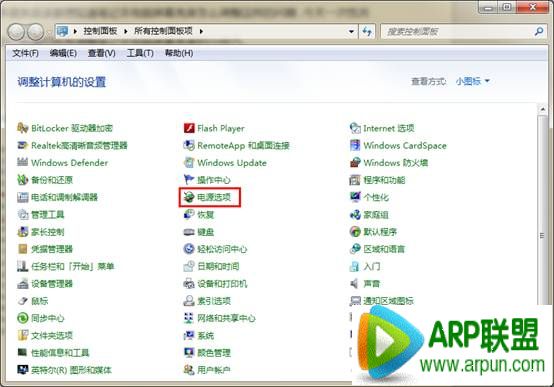Image resolution: width=554 pixels, height=387 pixels.
Task: Open the 键盘 keyboard icon
Action: [189, 232]
